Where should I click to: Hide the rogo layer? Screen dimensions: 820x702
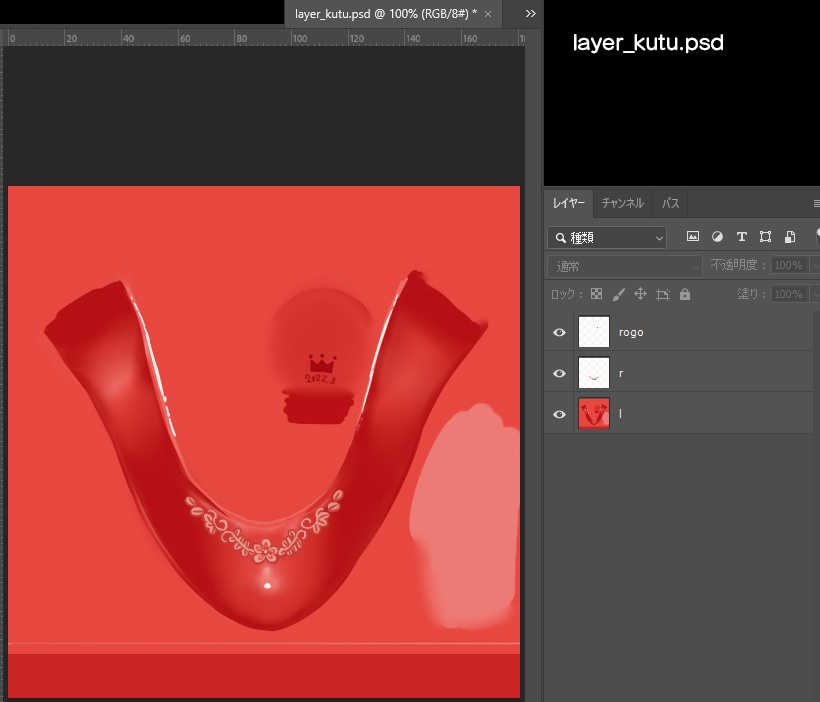pyautogui.click(x=559, y=333)
